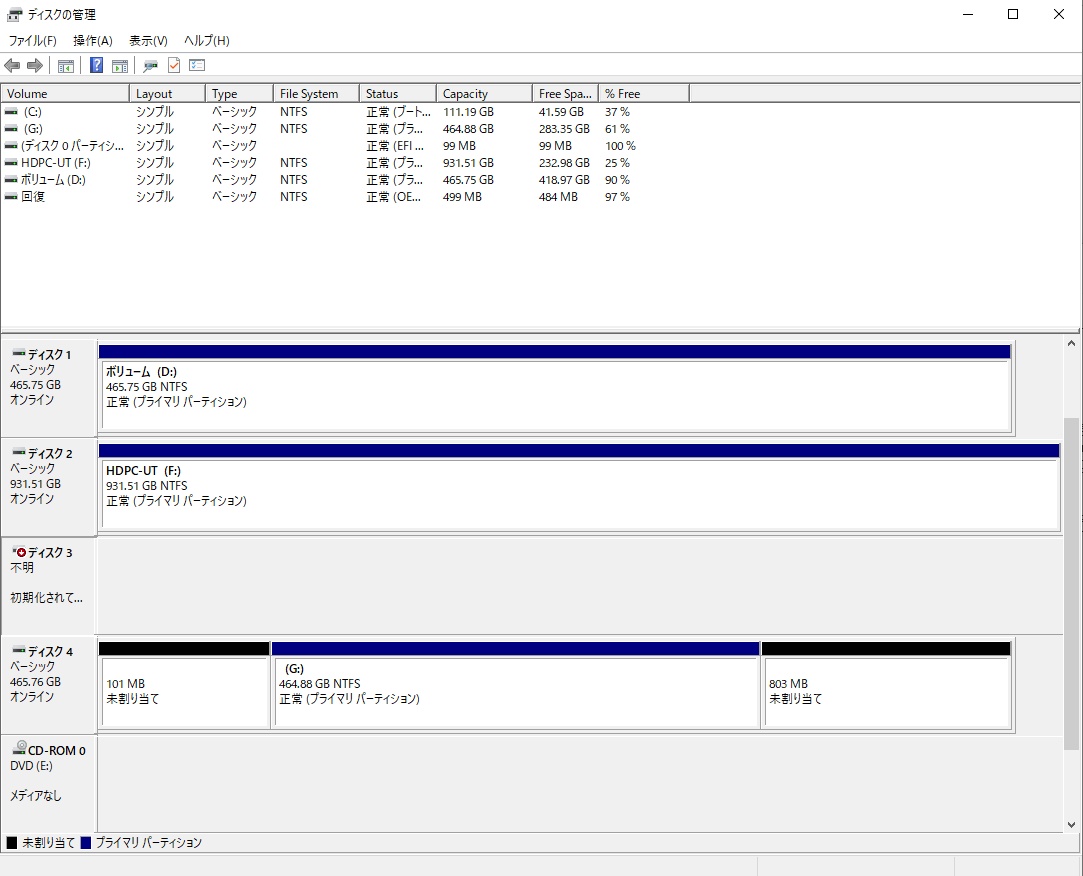Image resolution: width=1083 pixels, height=876 pixels.
Task: Click the show/hide action pane icon
Action: tap(120, 66)
